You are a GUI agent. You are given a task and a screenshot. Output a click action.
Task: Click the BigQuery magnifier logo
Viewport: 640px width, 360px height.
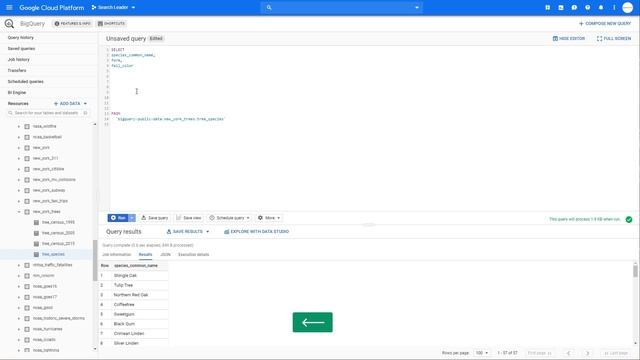(9, 24)
